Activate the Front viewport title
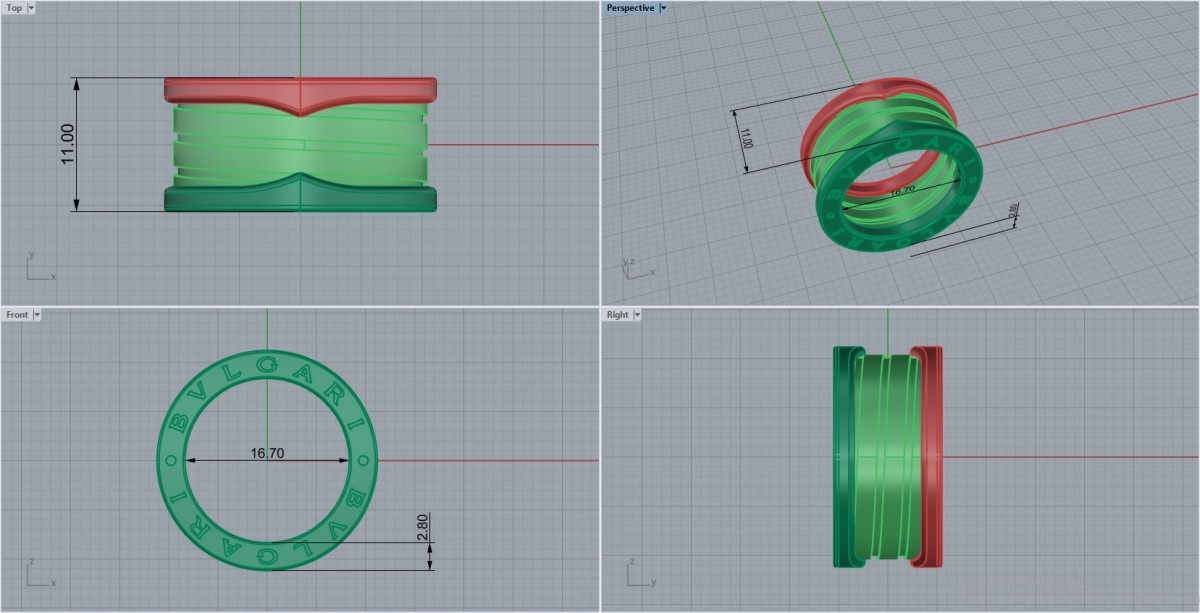 (17, 315)
